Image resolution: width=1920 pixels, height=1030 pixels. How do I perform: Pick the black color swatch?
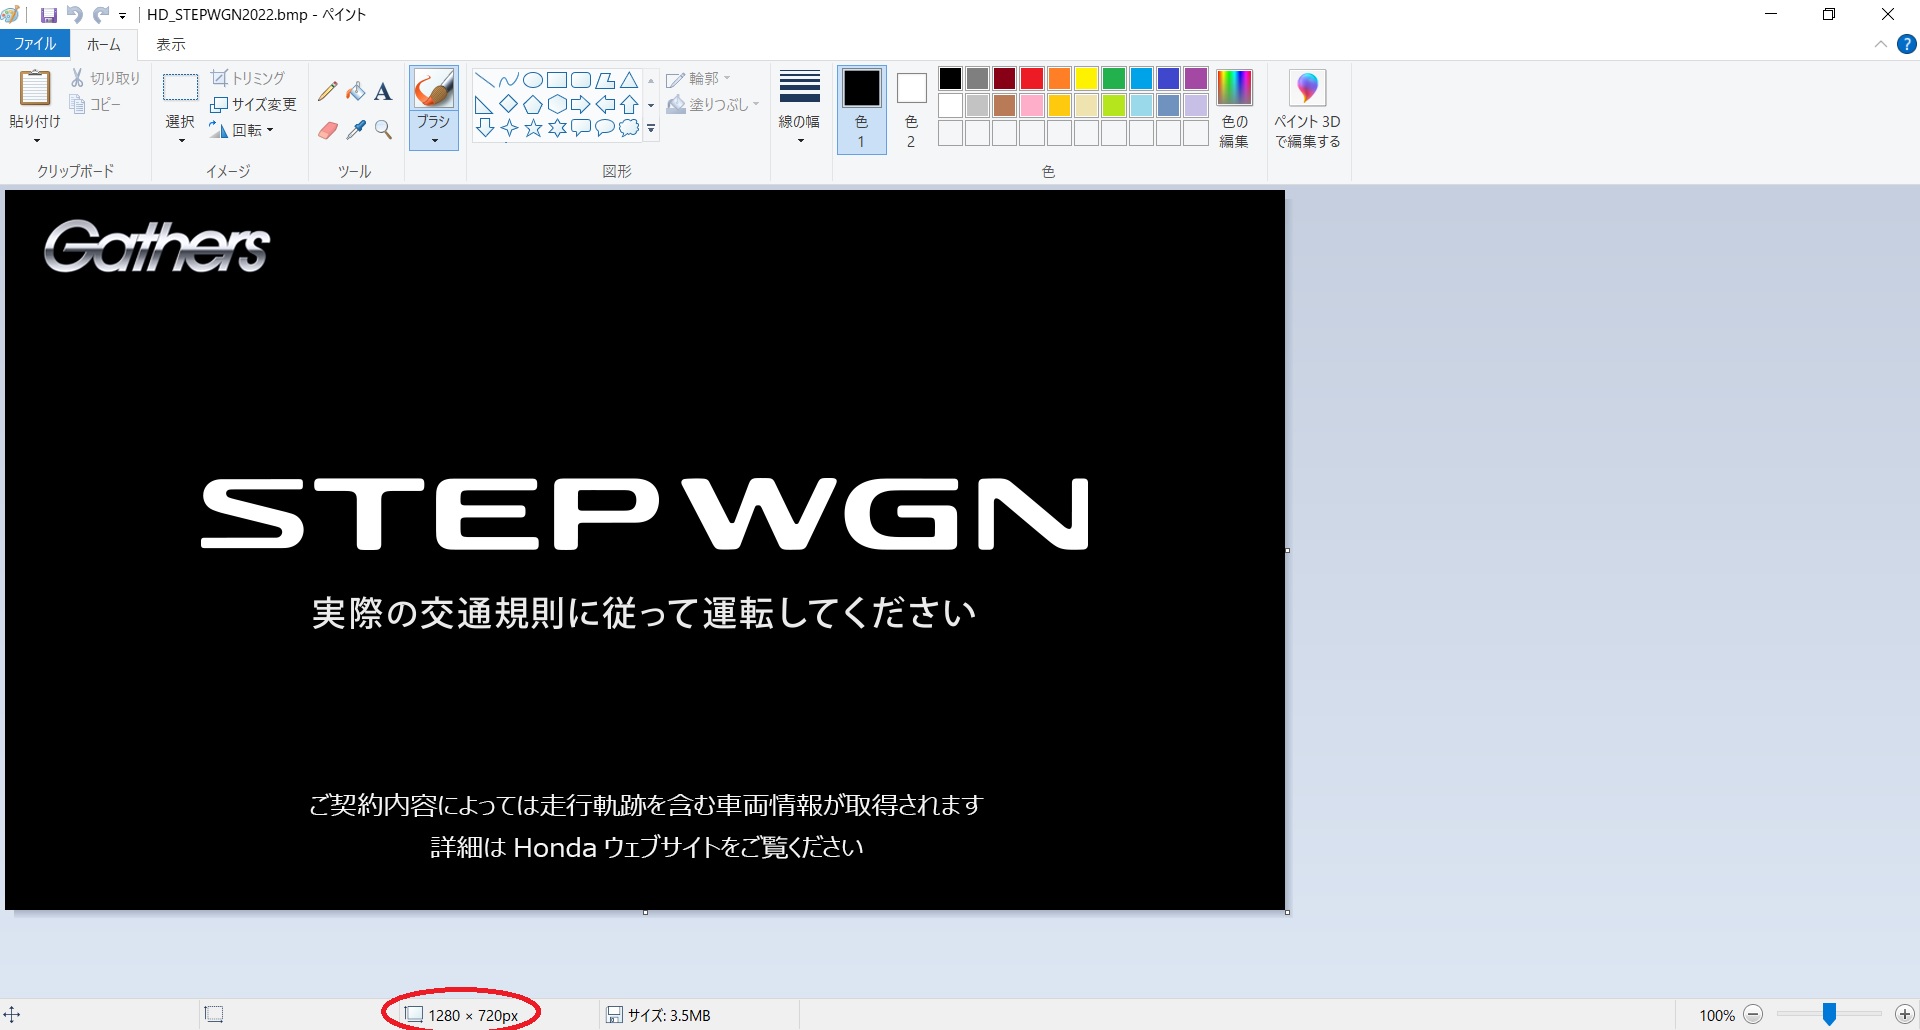tap(950, 78)
